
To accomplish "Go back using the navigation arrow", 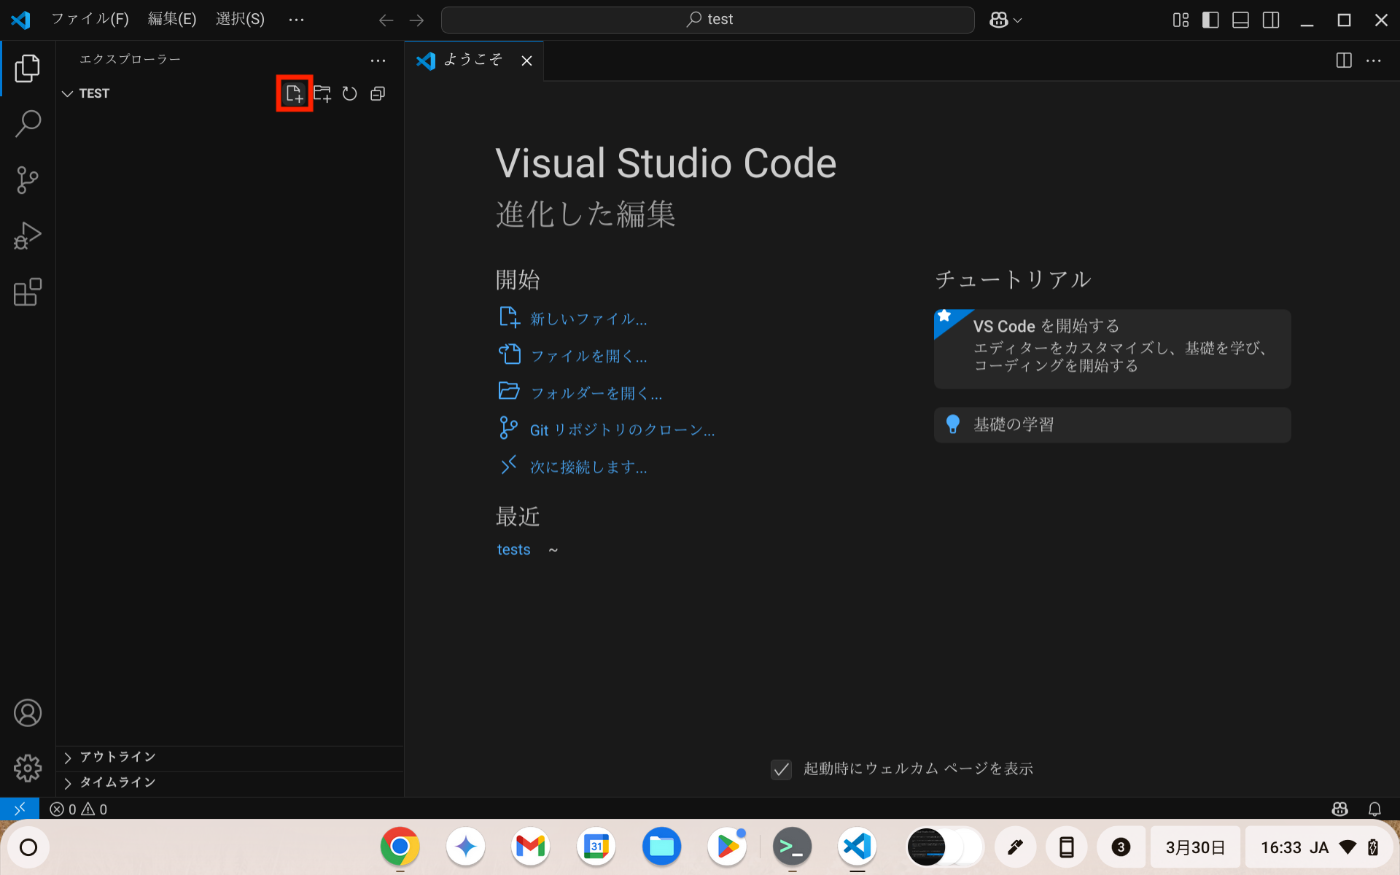I will tap(386, 20).
